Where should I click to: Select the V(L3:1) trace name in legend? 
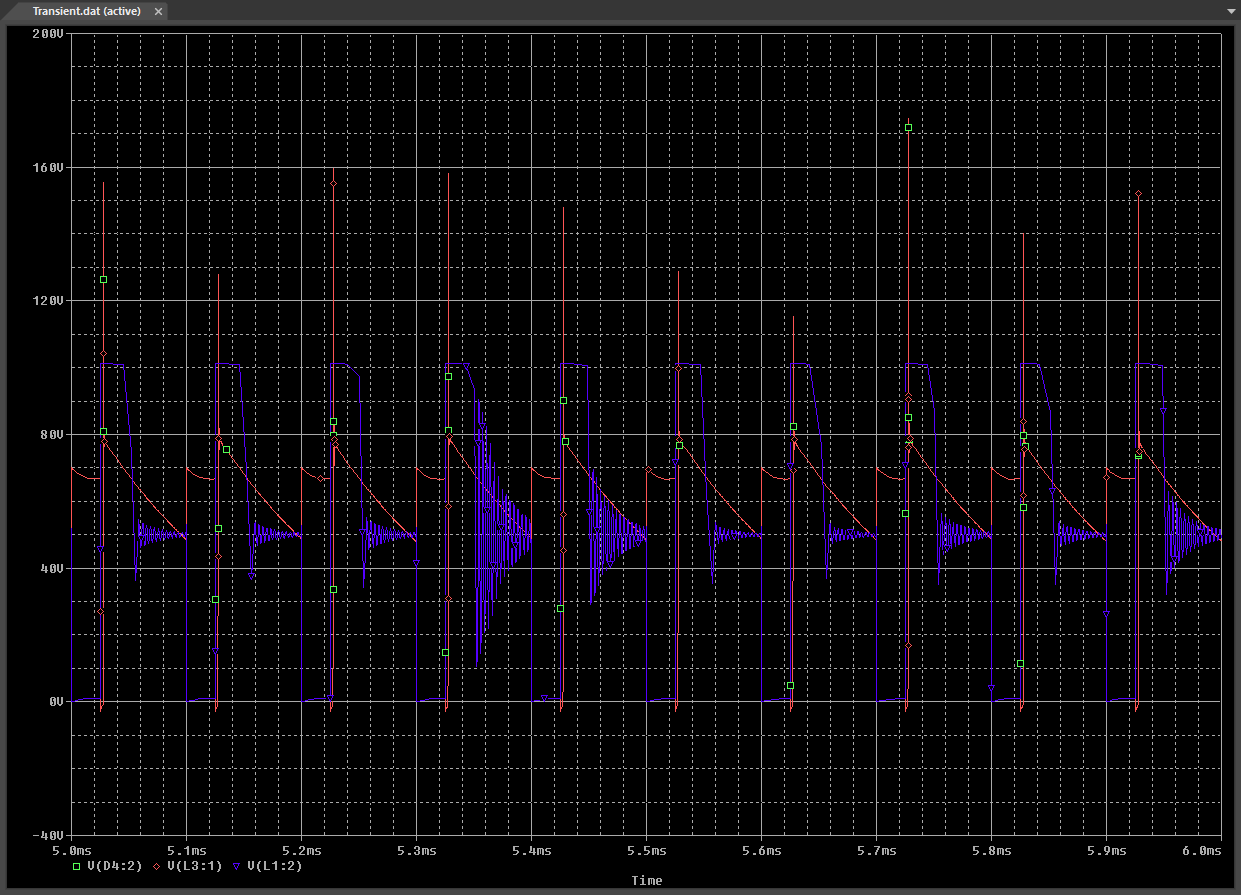click(x=194, y=866)
